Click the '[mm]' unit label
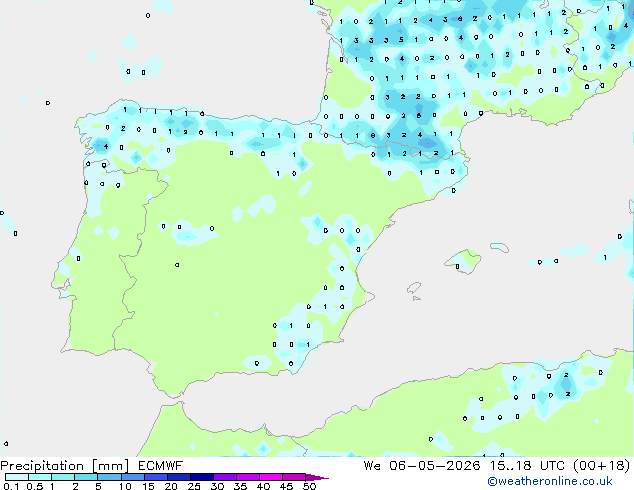The image size is (634, 490). point(111,466)
